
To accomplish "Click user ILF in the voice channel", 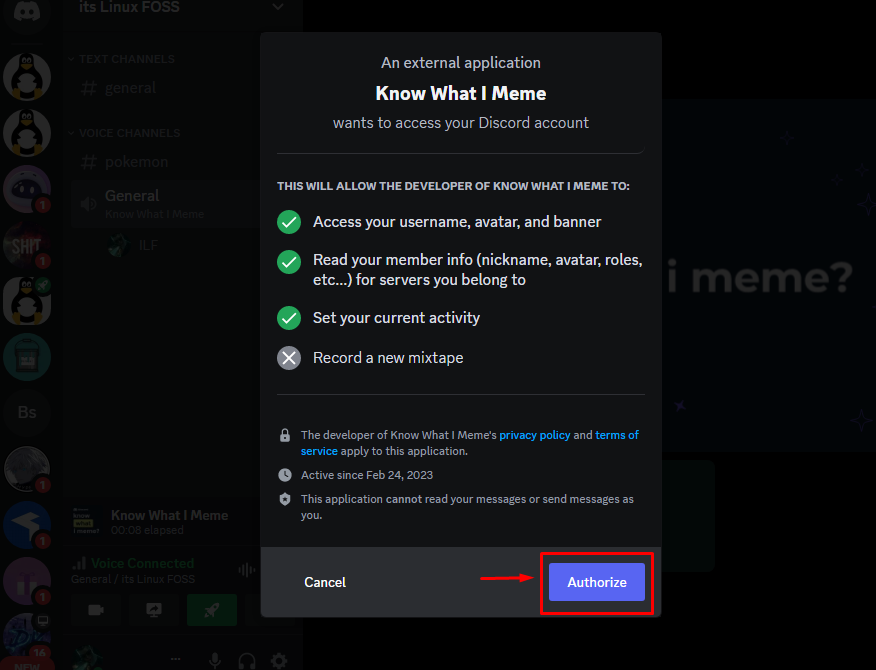I will (x=134, y=245).
